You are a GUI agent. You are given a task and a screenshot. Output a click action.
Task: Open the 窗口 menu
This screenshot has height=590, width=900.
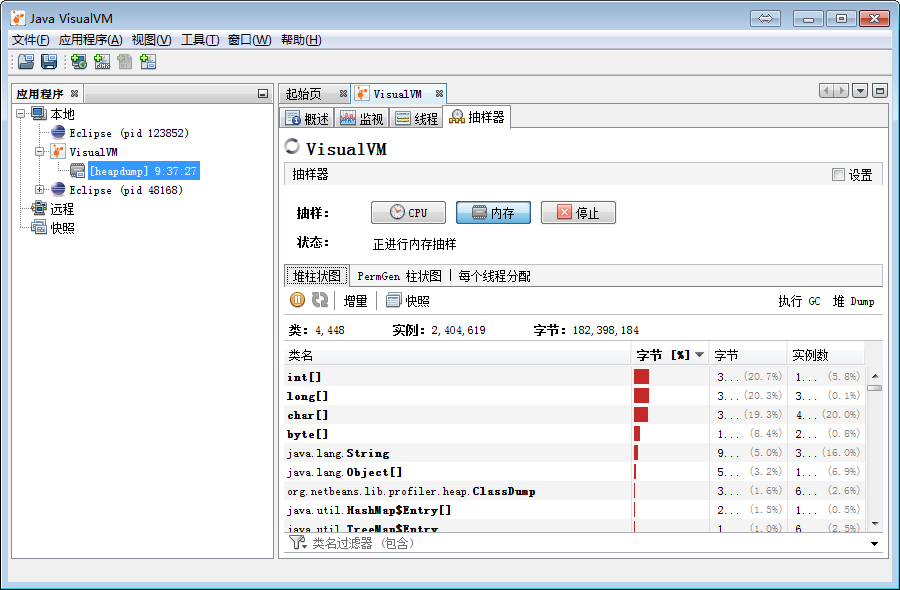(249, 40)
